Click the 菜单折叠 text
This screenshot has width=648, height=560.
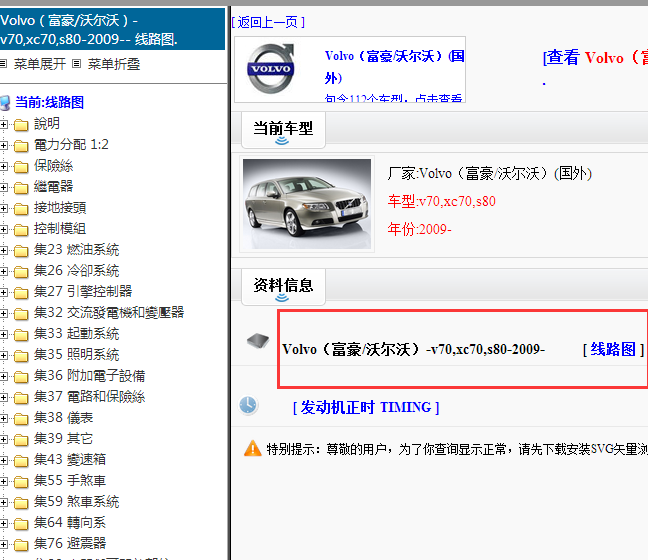pos(114,64)
